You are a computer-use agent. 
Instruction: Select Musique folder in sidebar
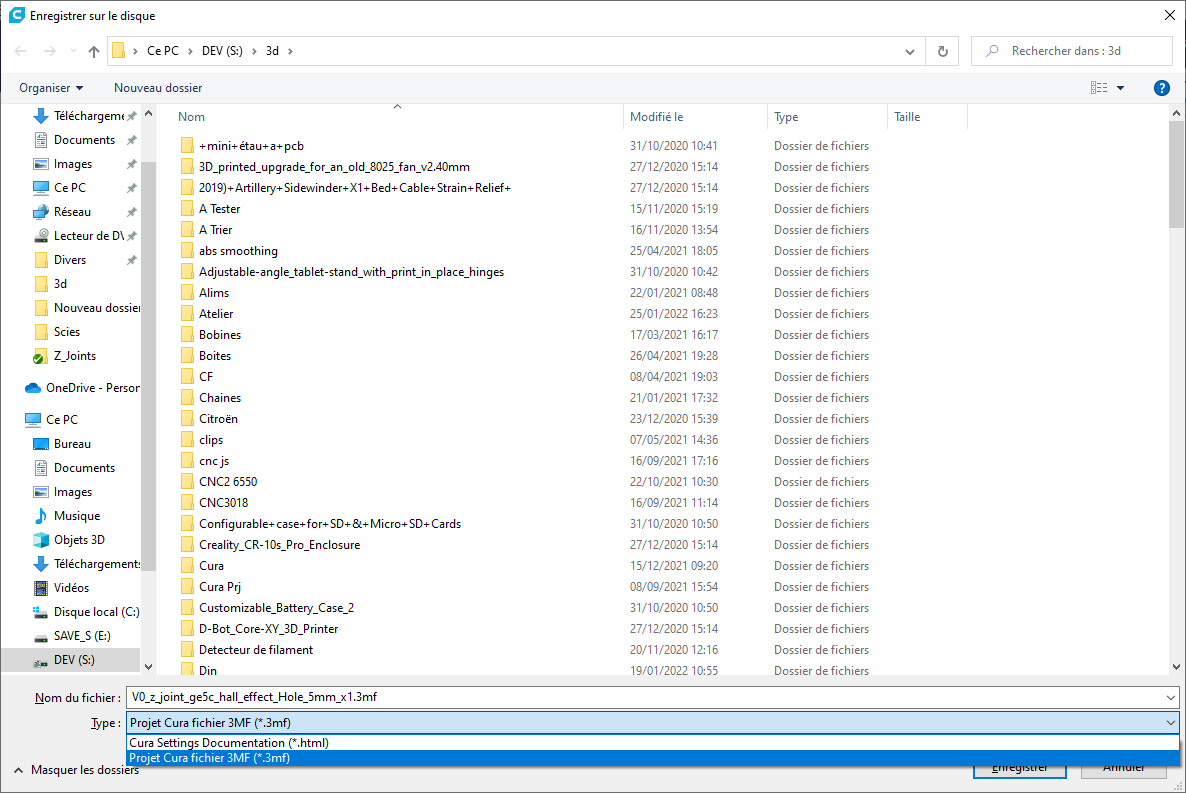[x=76, y=515]
